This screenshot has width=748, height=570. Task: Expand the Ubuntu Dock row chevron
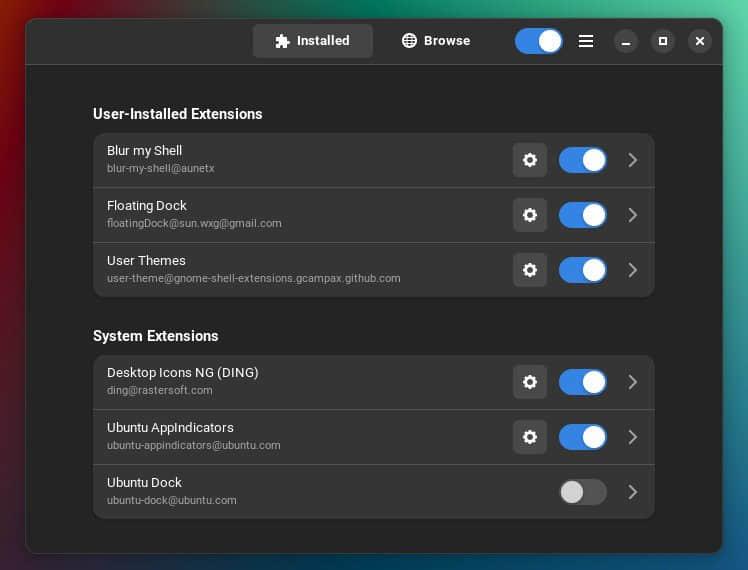click(632, 492)
